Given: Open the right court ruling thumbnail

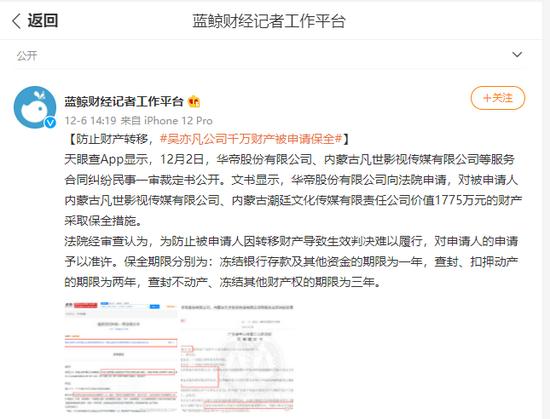Looking at the screenshot, I should 237,357.
